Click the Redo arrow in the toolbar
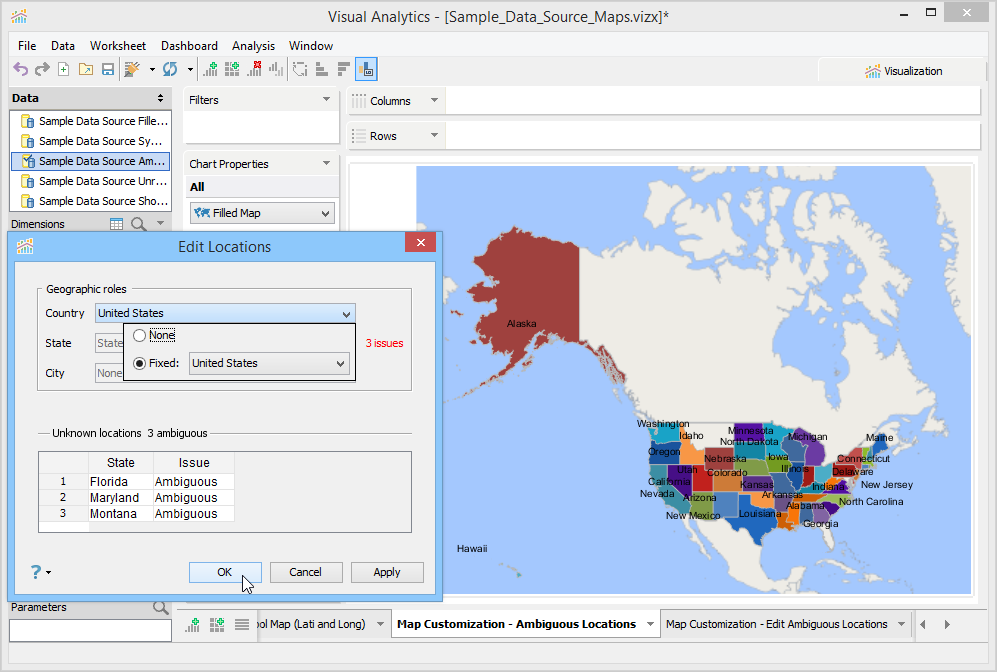The image size is (997, 672). [42, 69]
